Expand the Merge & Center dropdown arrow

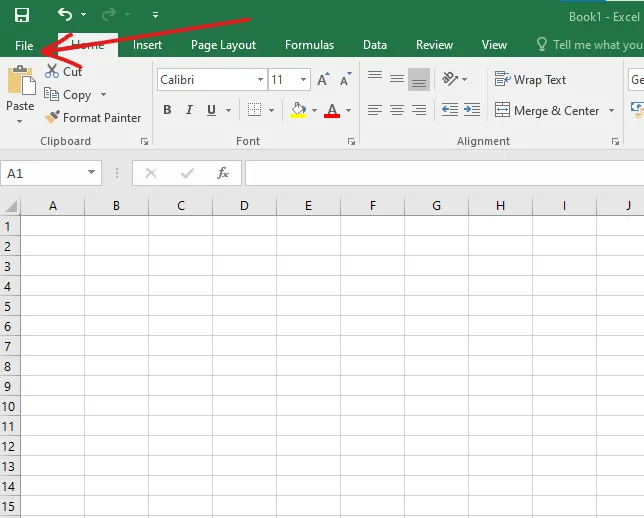click(x=612, y=111)
